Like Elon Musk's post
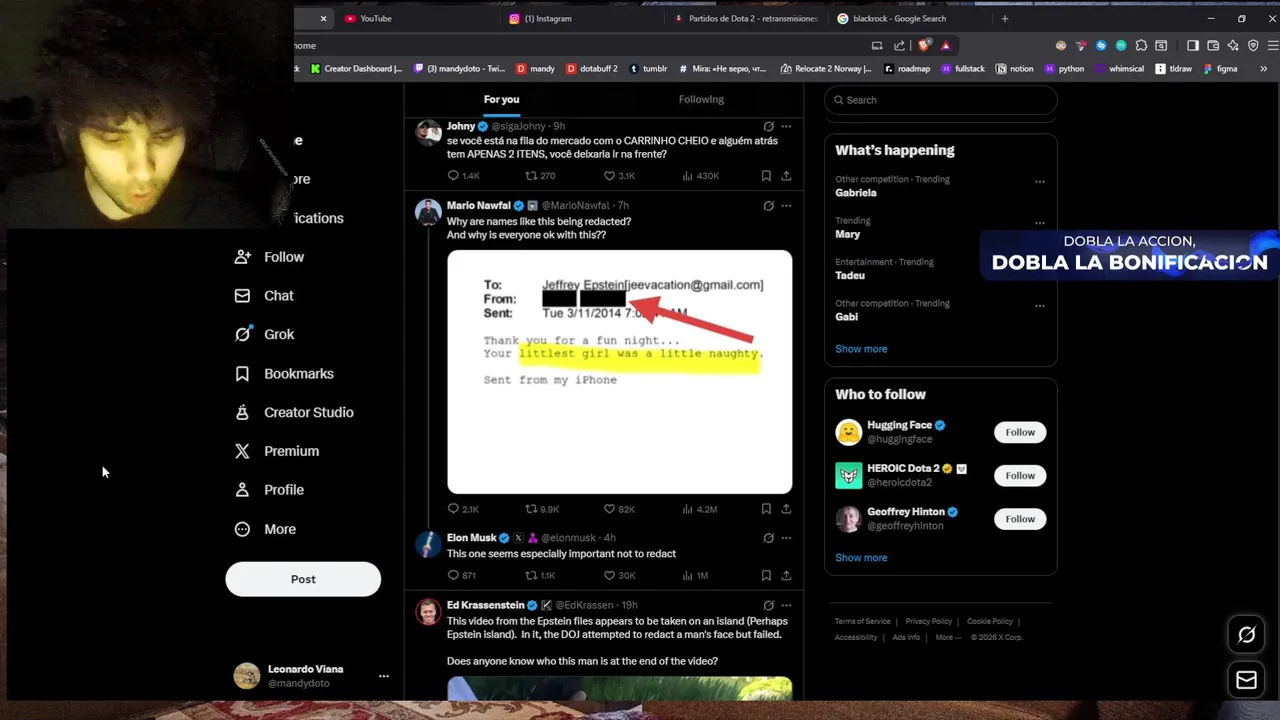This screenshot has width=1280, height=720. (618, 575)
